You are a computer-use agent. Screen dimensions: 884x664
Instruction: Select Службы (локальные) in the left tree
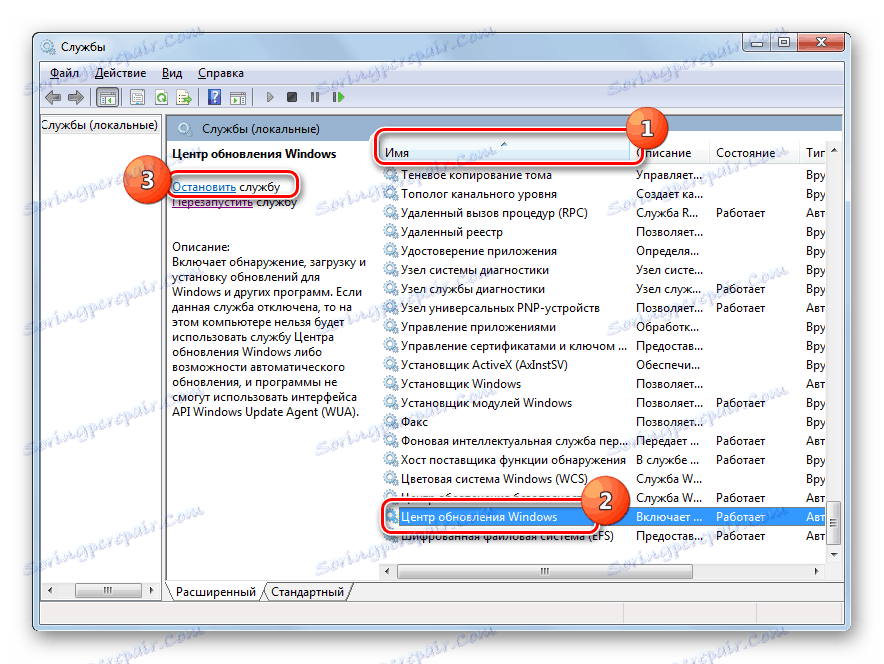coord(100,125)
